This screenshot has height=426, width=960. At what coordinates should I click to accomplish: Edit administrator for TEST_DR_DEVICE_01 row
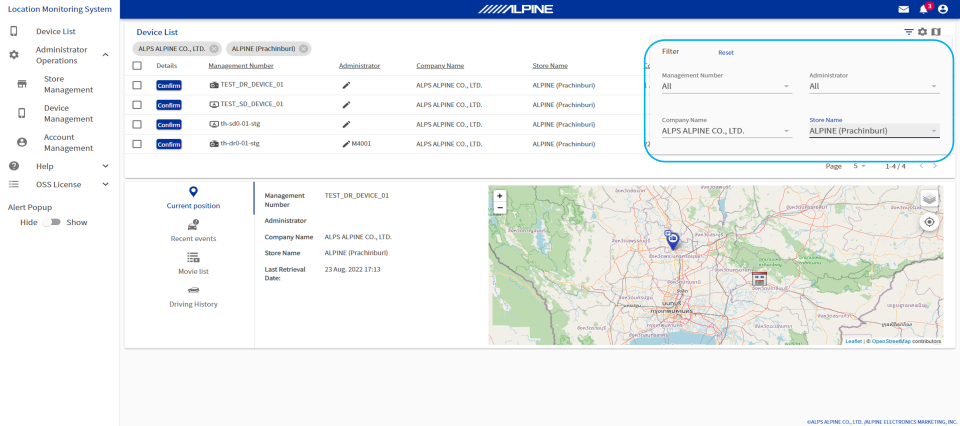tap(347, 86)
